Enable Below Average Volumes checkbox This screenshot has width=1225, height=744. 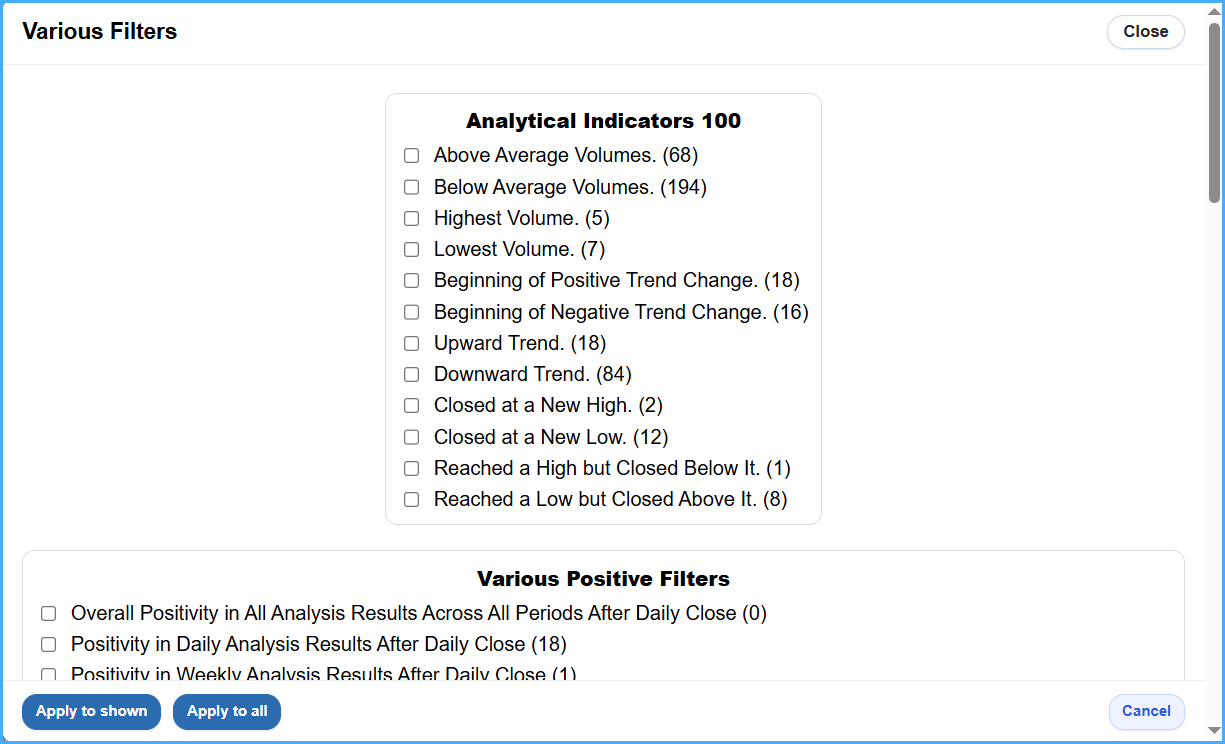[x=411, y=187]
